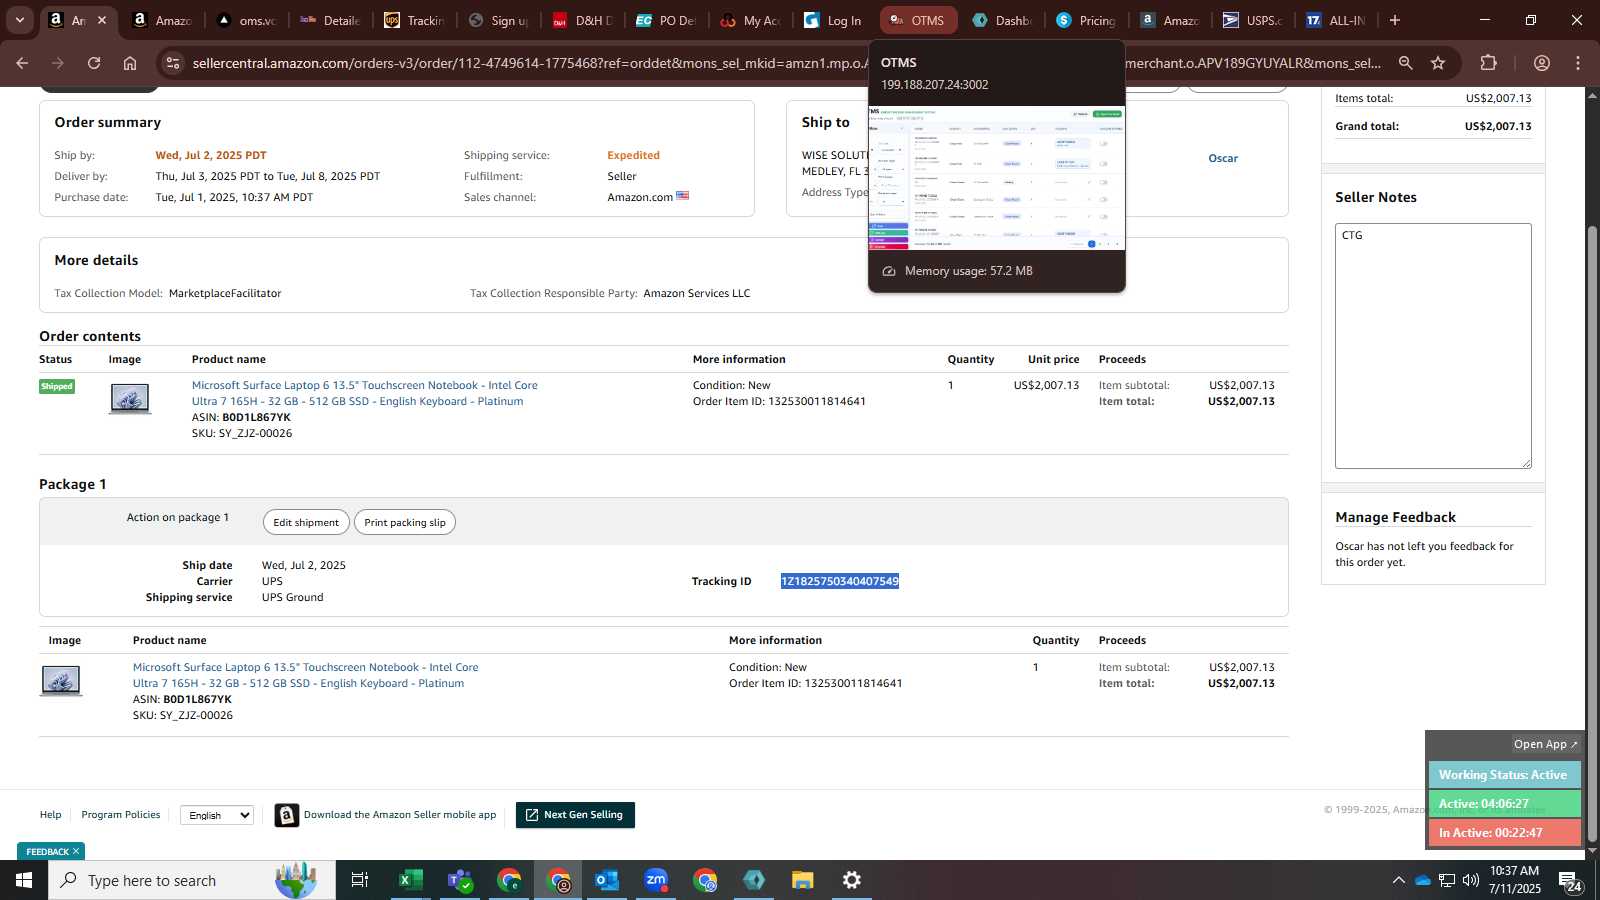
Task: Click the Print packing slip button
Action: click(405, 522)
